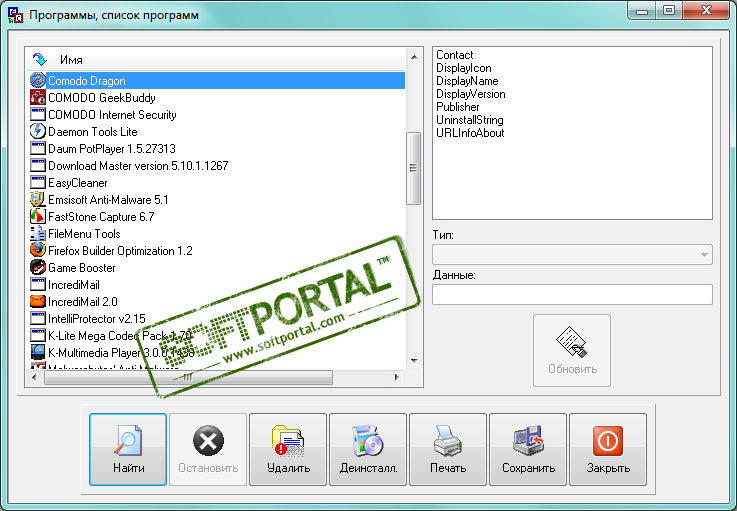The image size is (737, 511).
Task: Click the IncrediMail 2.0 envelope icon
Action: [x=38, y=301]
